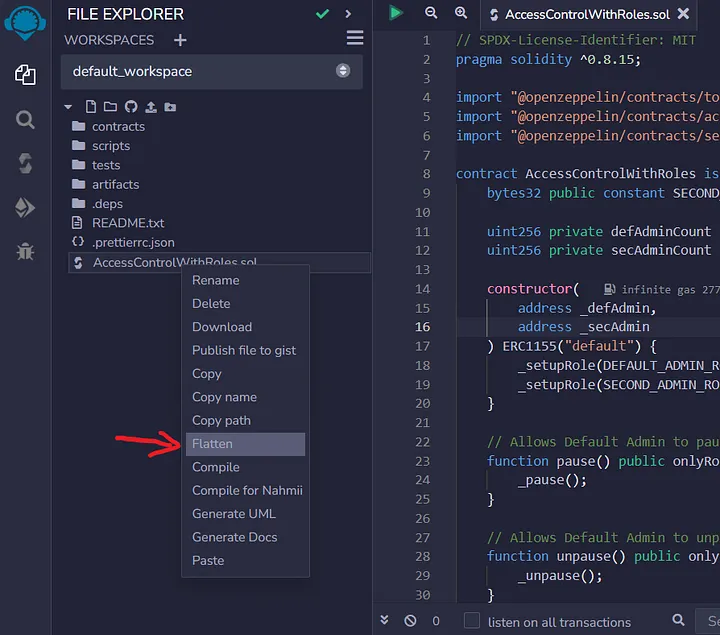Create a new workspace with plus button

point(180,40)
